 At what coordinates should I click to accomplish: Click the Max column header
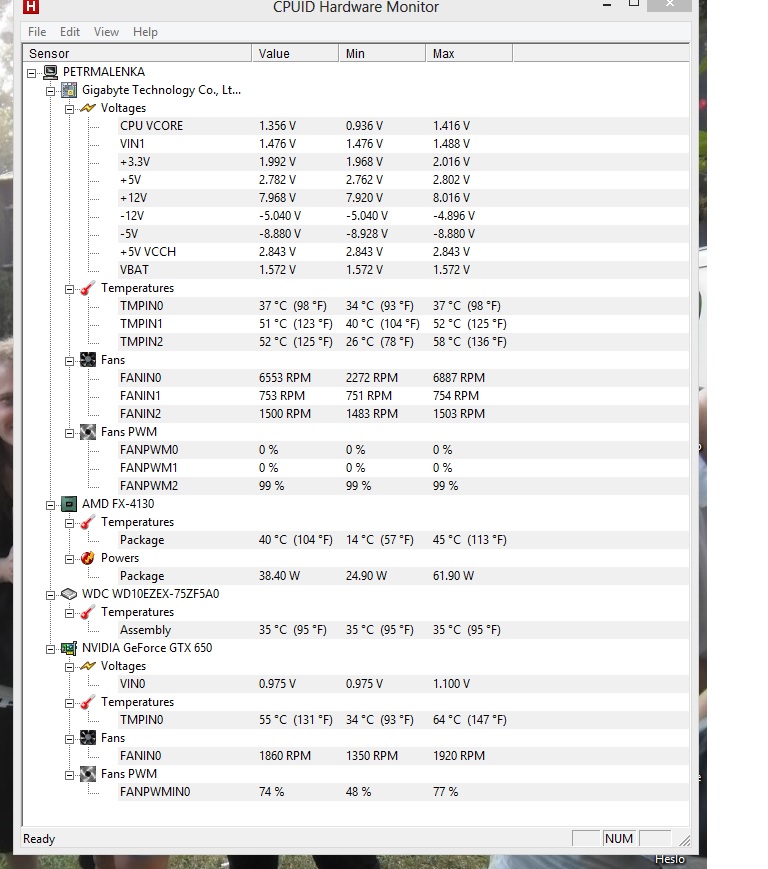click(x=469, y=54)
